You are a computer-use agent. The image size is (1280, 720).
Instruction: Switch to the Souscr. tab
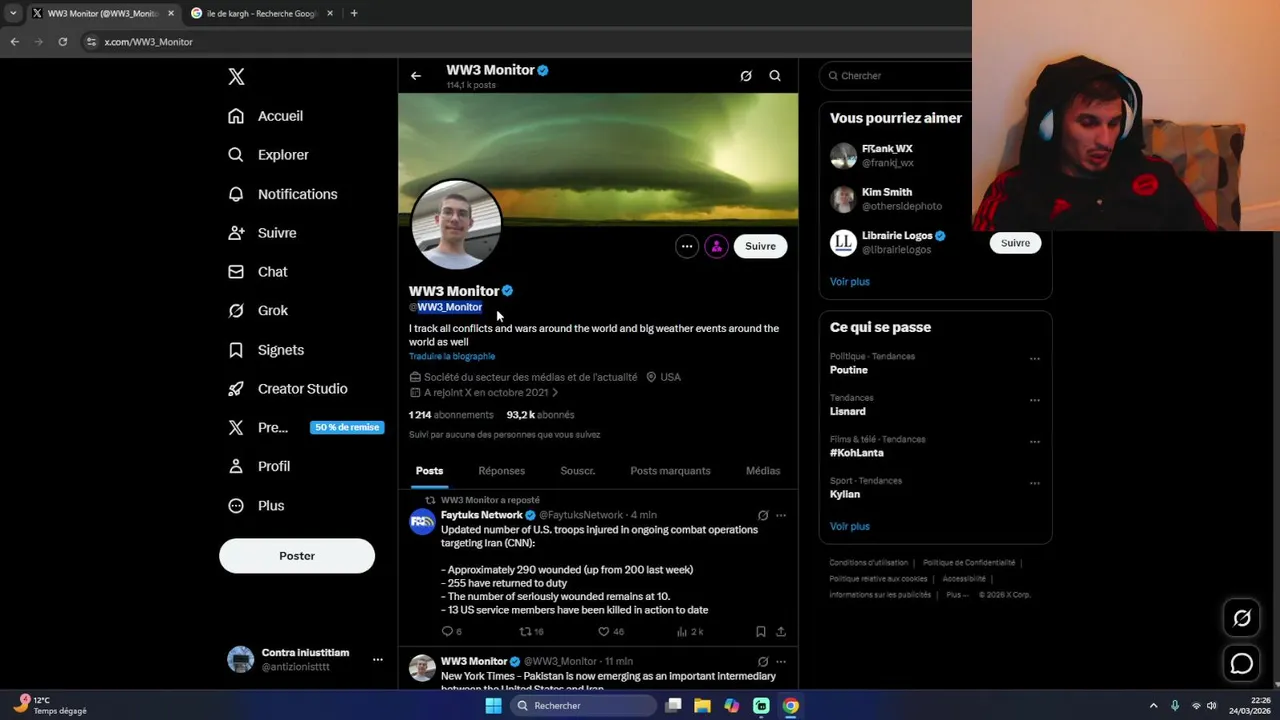point(578,471)
